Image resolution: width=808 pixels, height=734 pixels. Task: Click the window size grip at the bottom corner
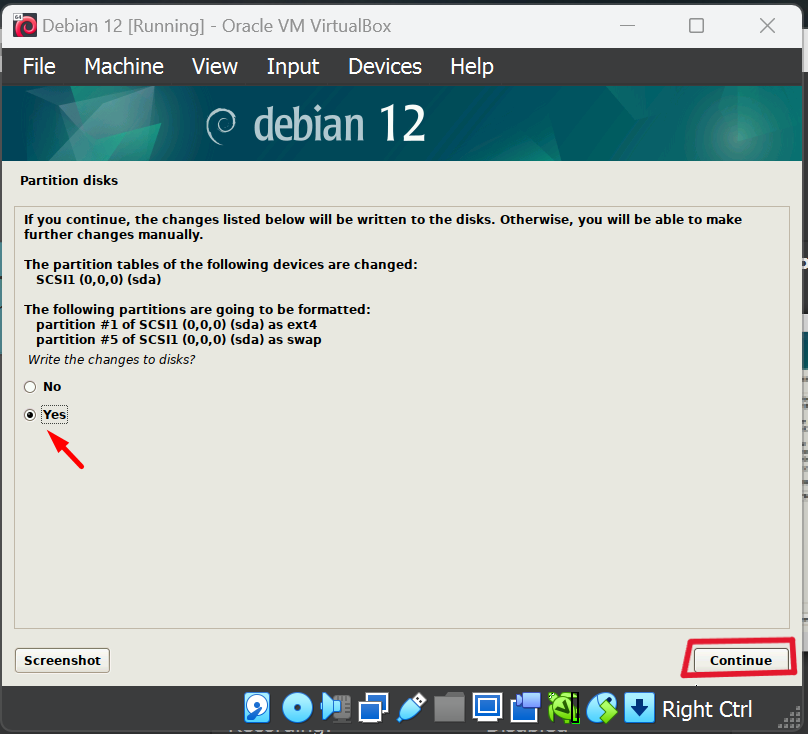pos(790,718)
